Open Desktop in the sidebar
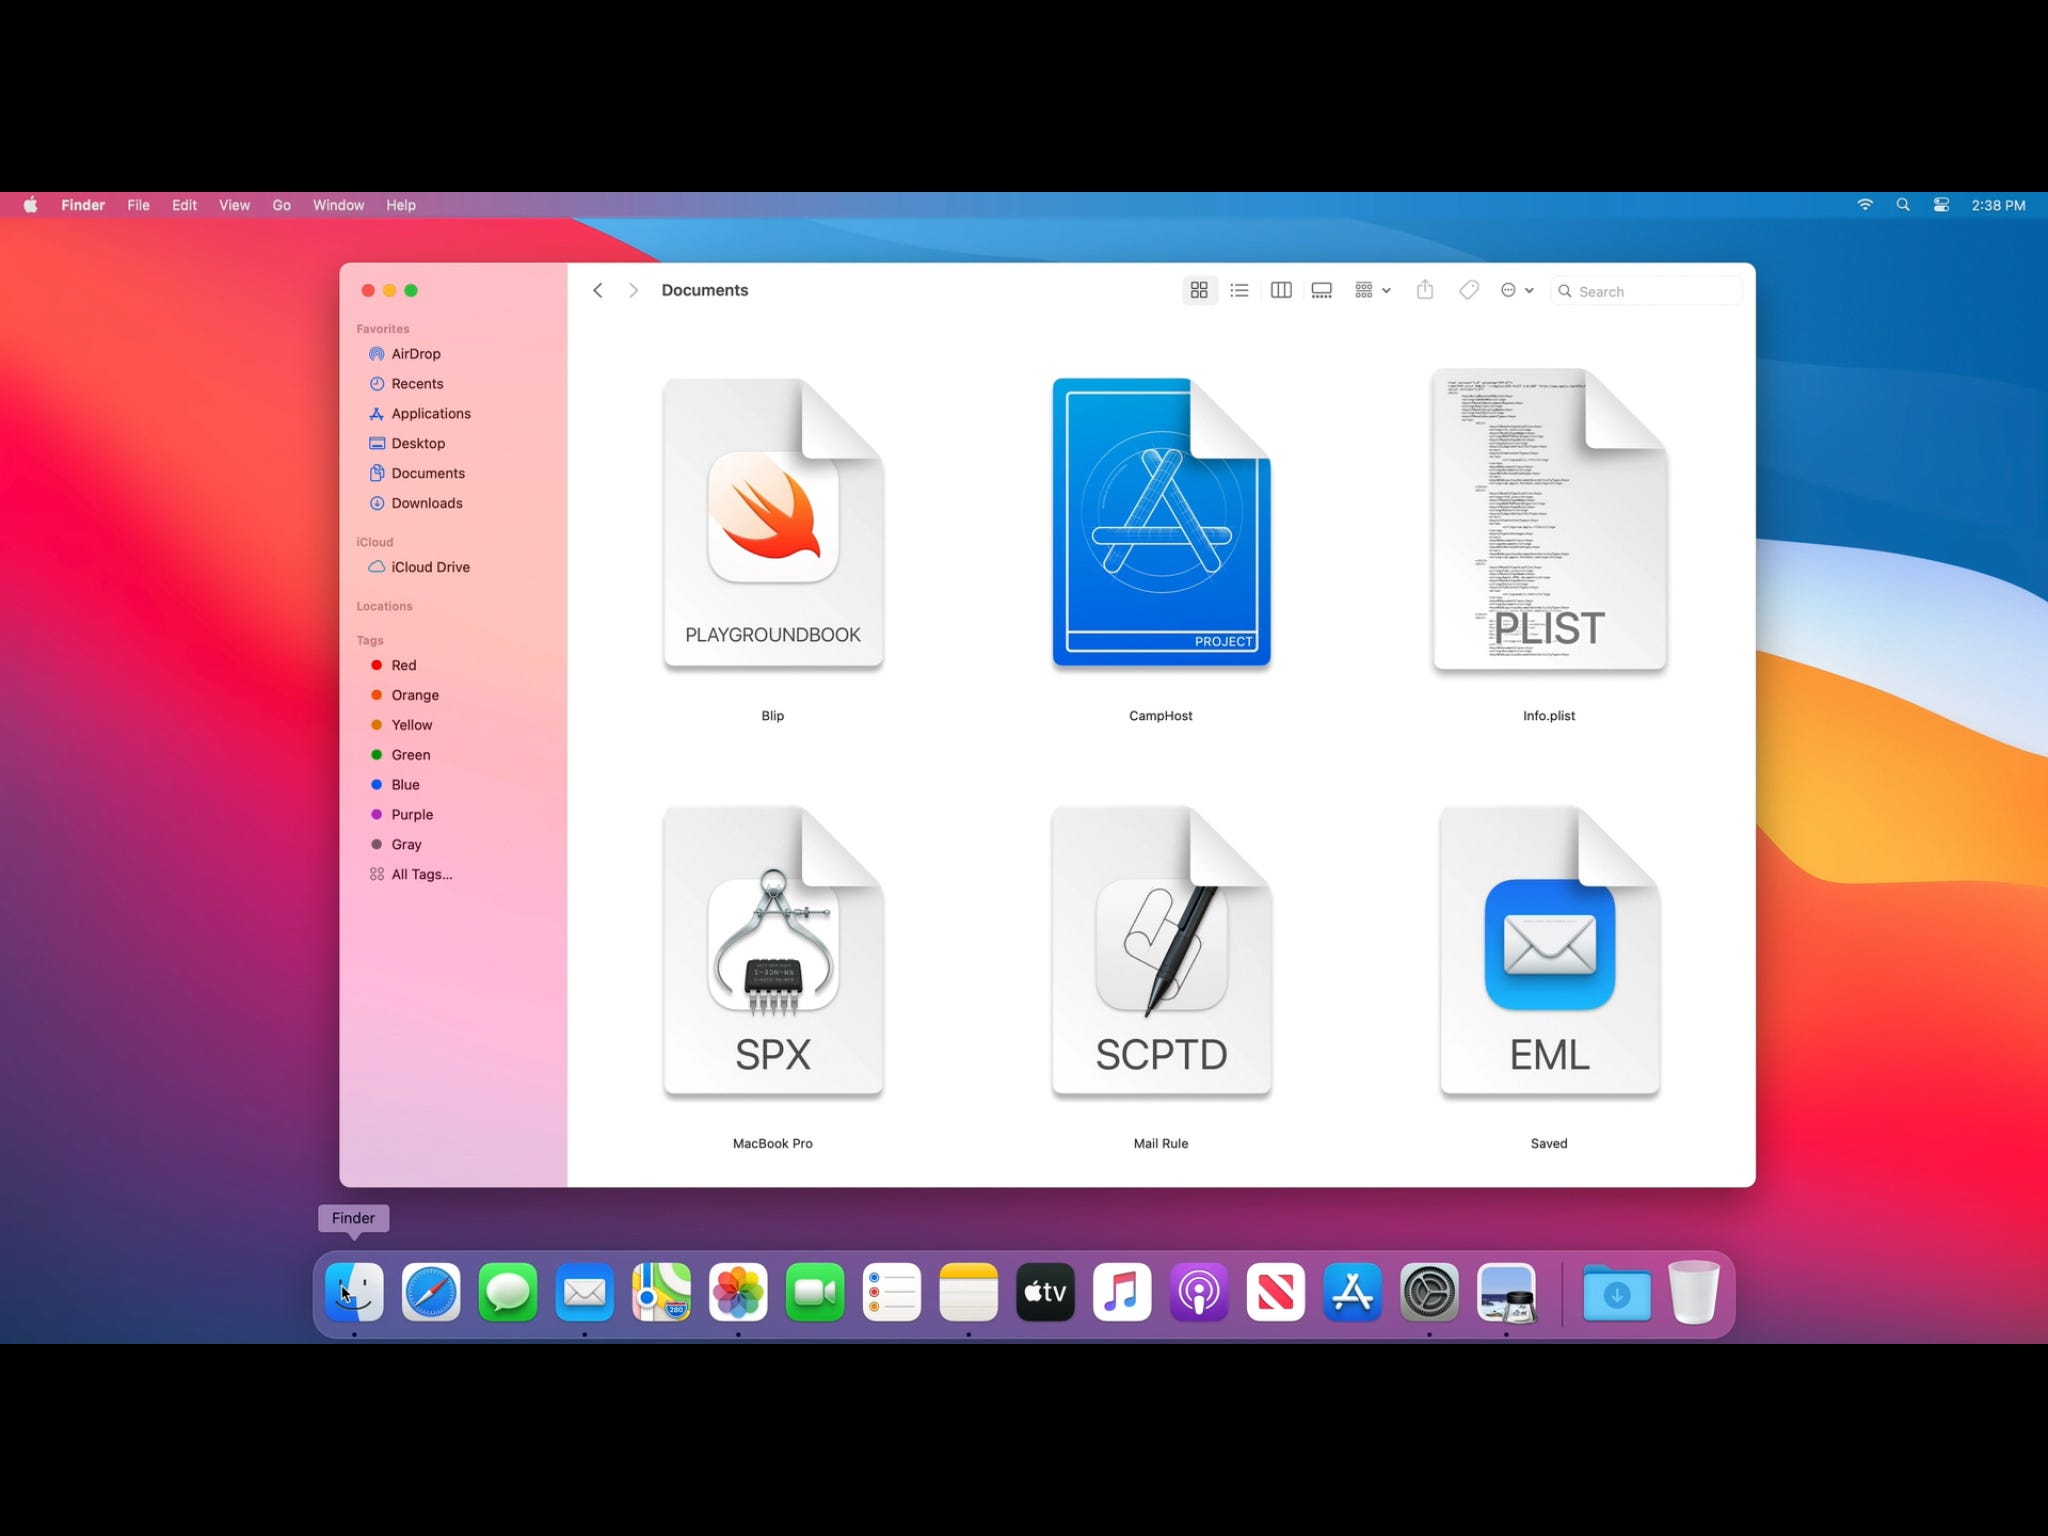Image resolution: width=2048 pixels, height=1536 pixels. tap(407, 444)
